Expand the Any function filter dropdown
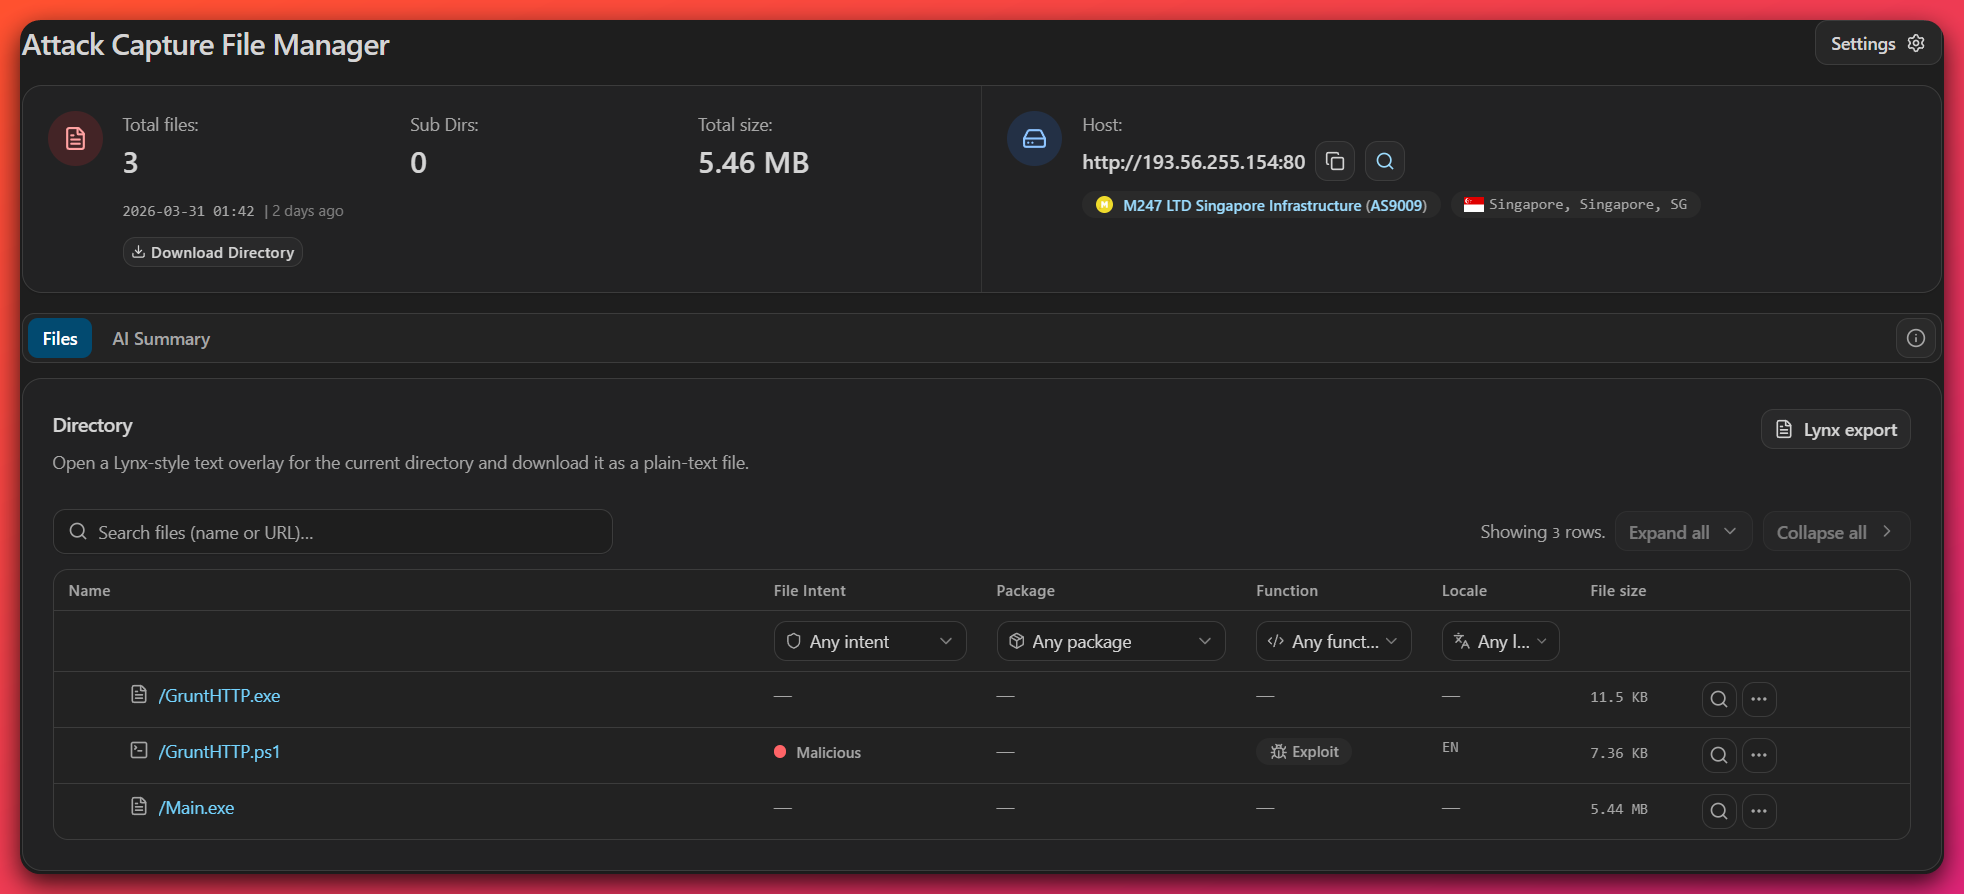Image resolution: width=1964 pixels, height=894 pixels. click(x=1333, y=641)
